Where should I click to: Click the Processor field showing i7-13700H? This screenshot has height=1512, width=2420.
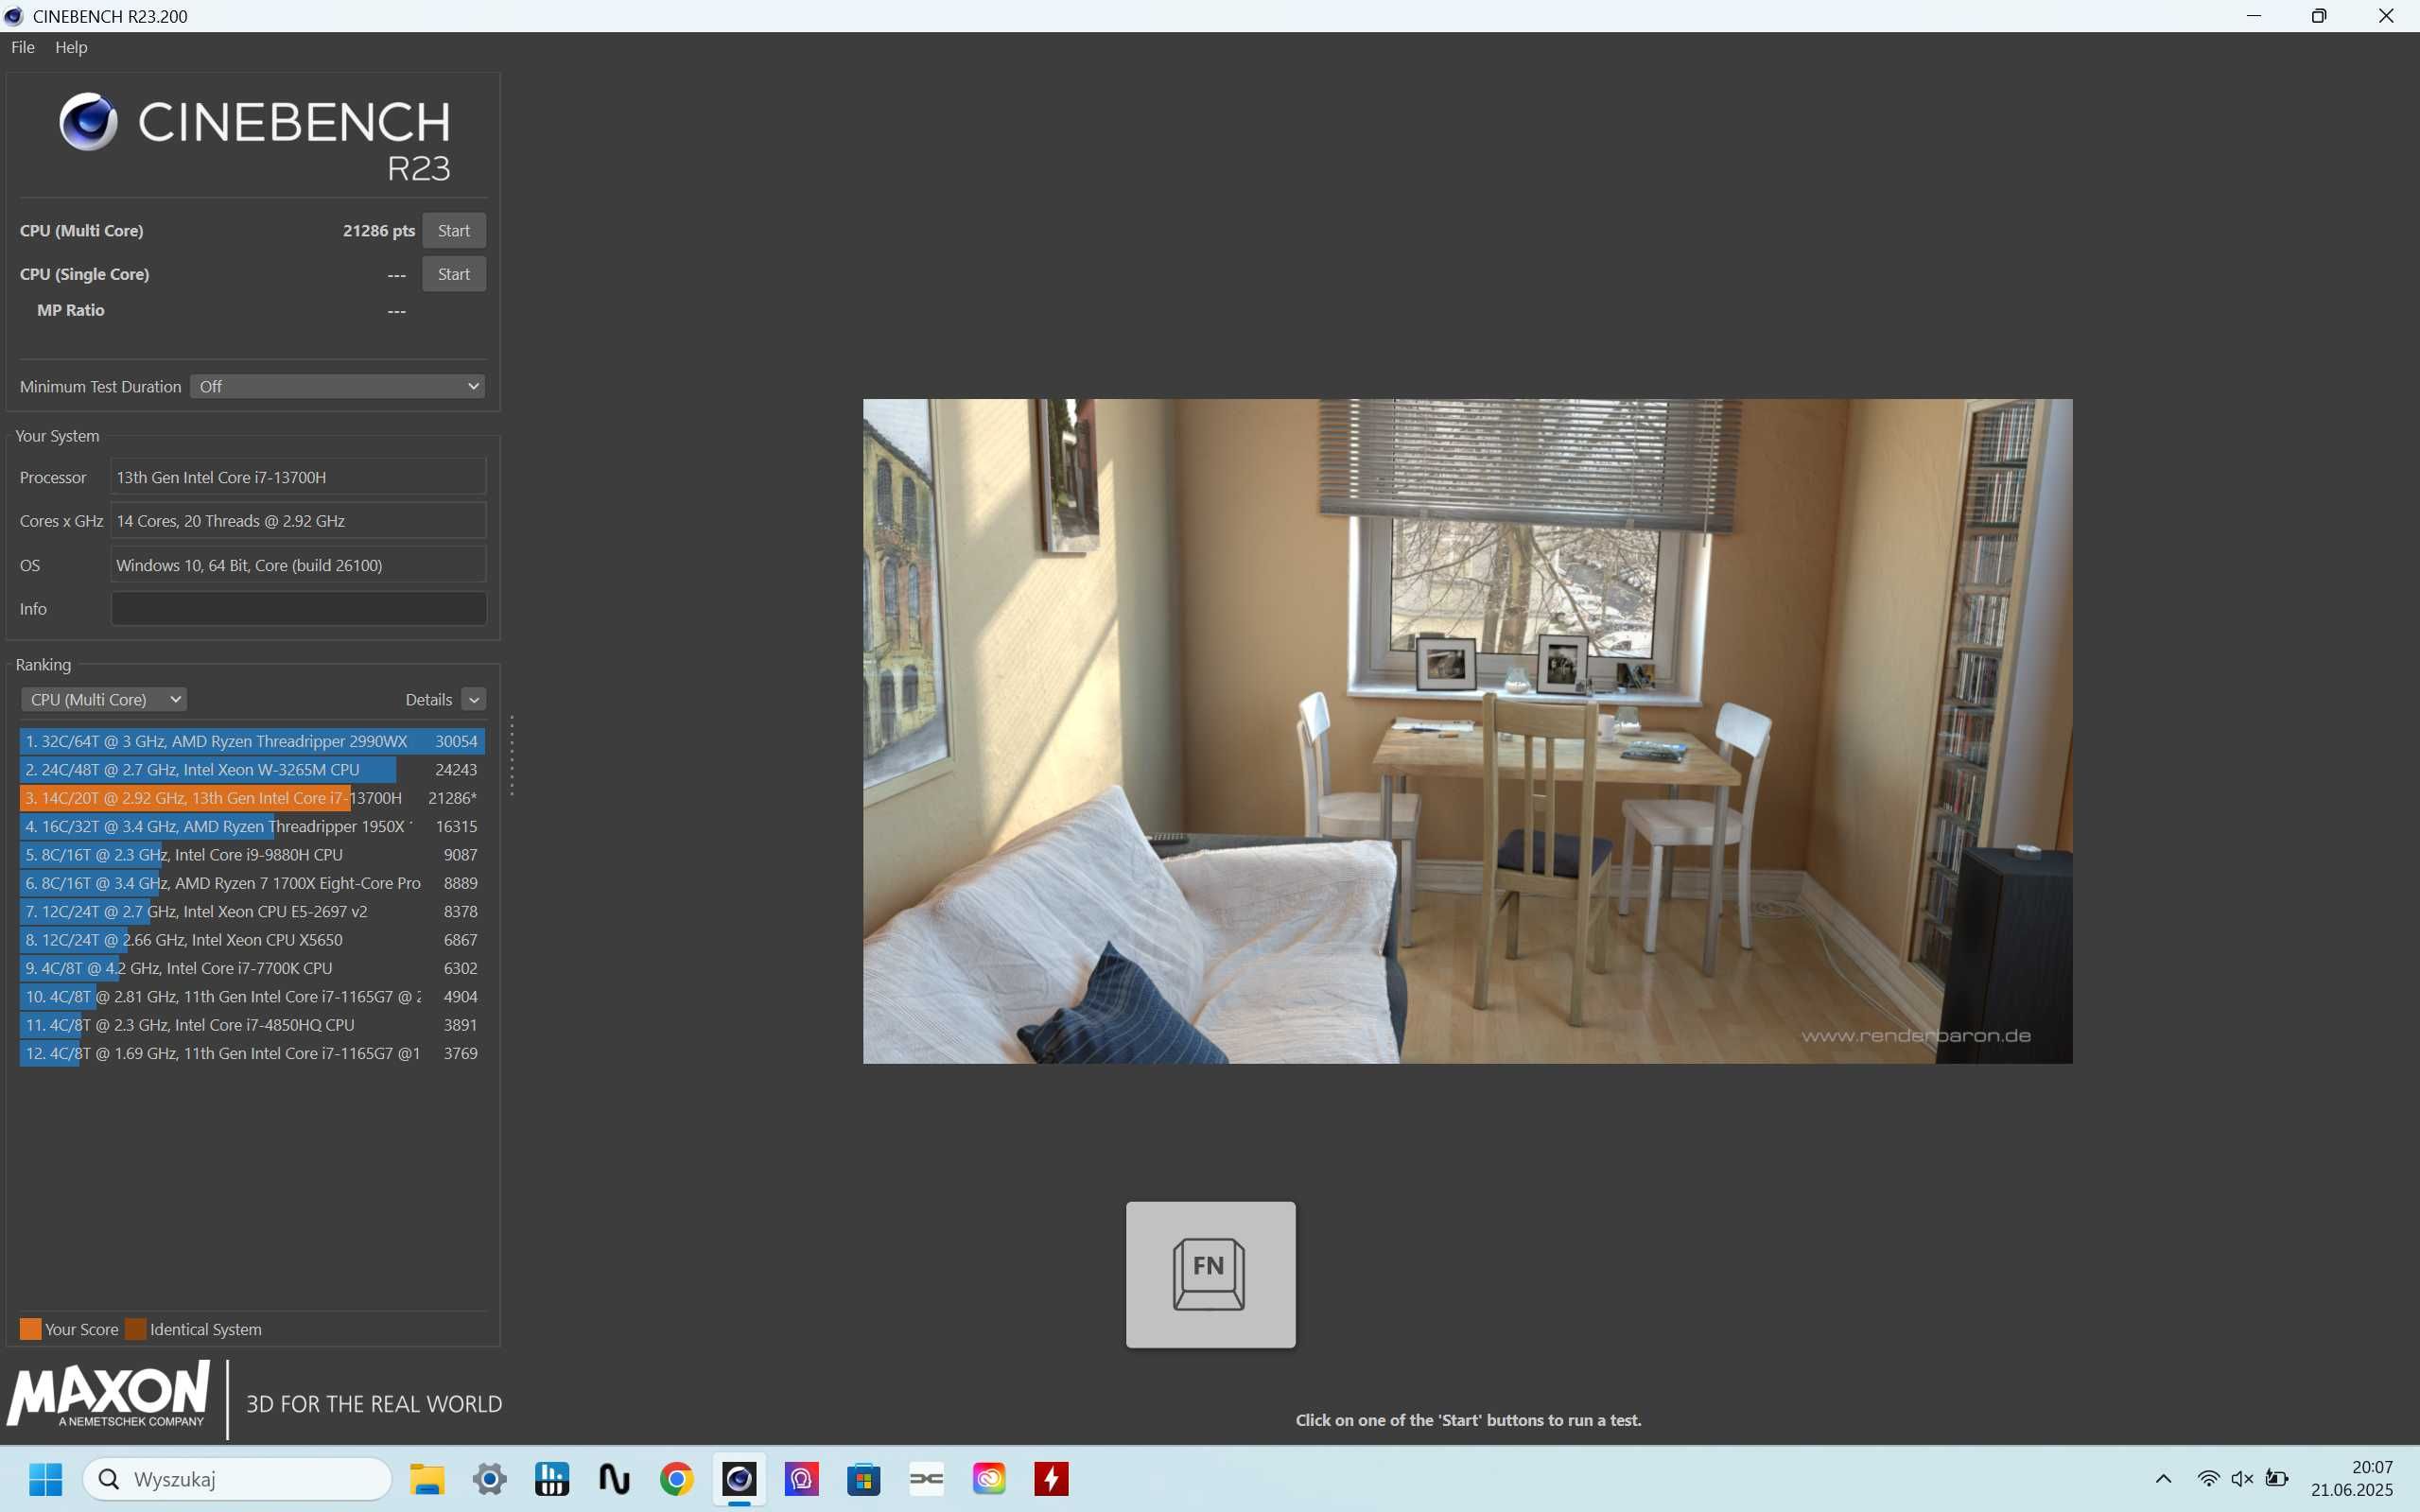pyautogui.click(x=298, y=477)
